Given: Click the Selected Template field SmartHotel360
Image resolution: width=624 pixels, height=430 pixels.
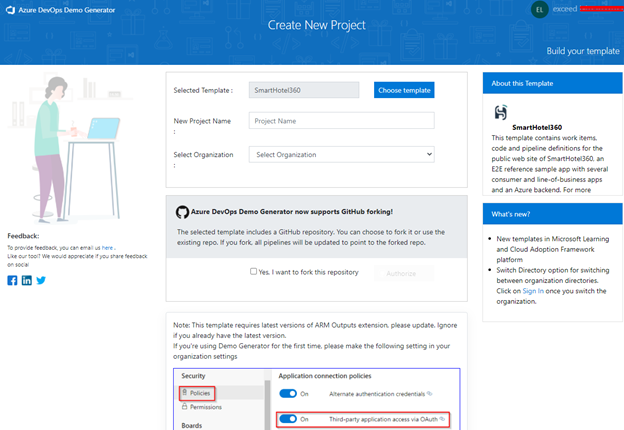Looking at the screenshot, I should click(304, 90).
